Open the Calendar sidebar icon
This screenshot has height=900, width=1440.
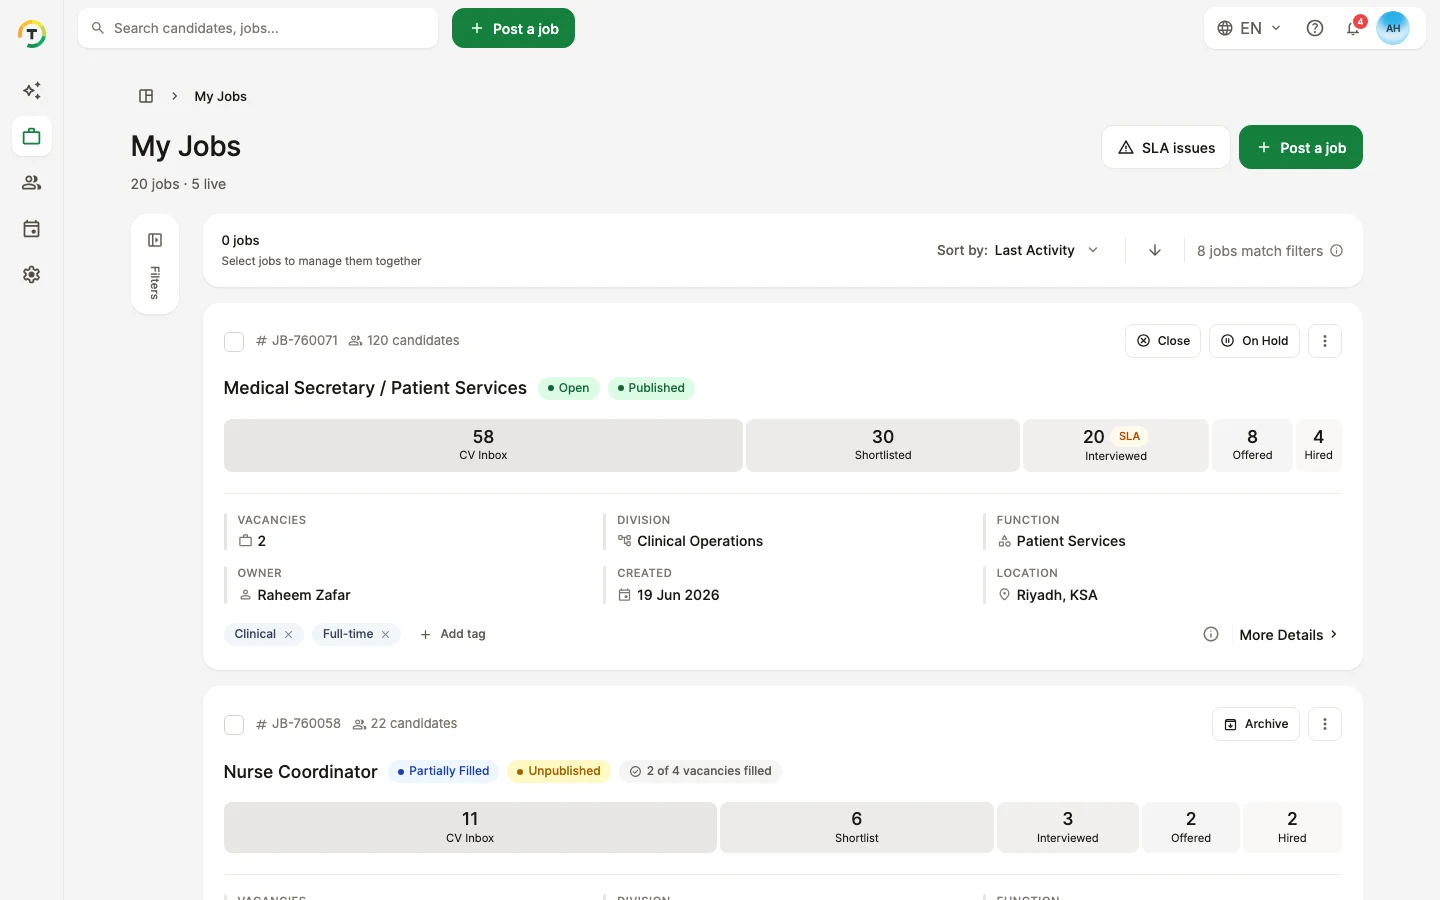32,229
